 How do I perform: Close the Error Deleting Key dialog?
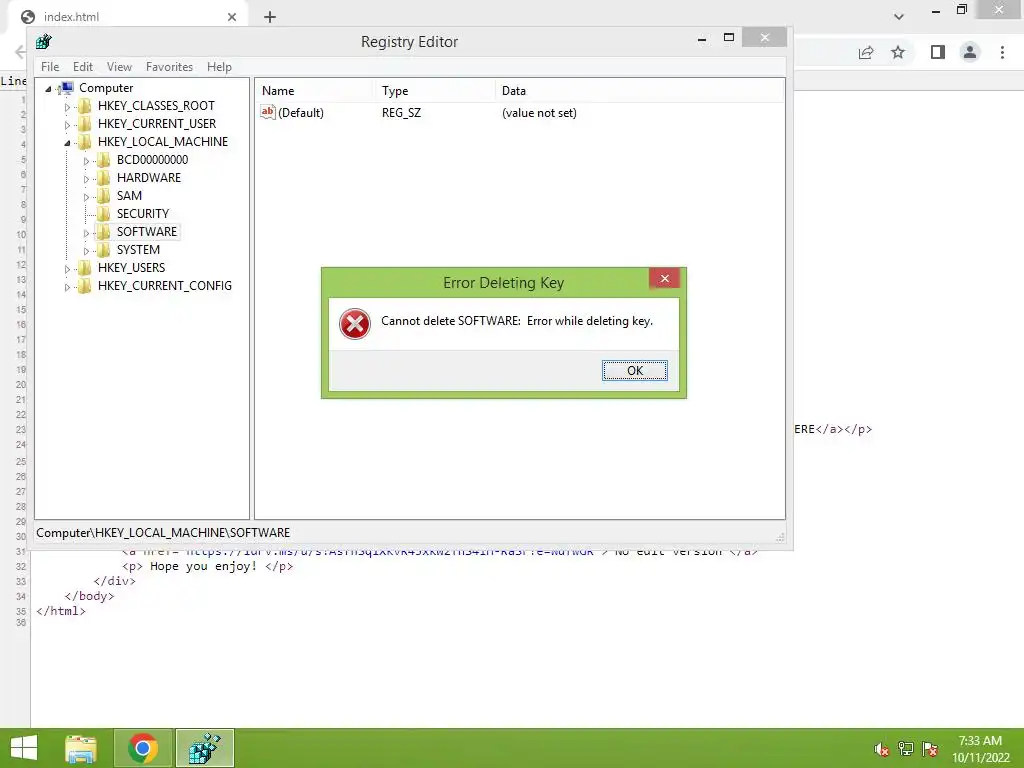coord(664,279)
